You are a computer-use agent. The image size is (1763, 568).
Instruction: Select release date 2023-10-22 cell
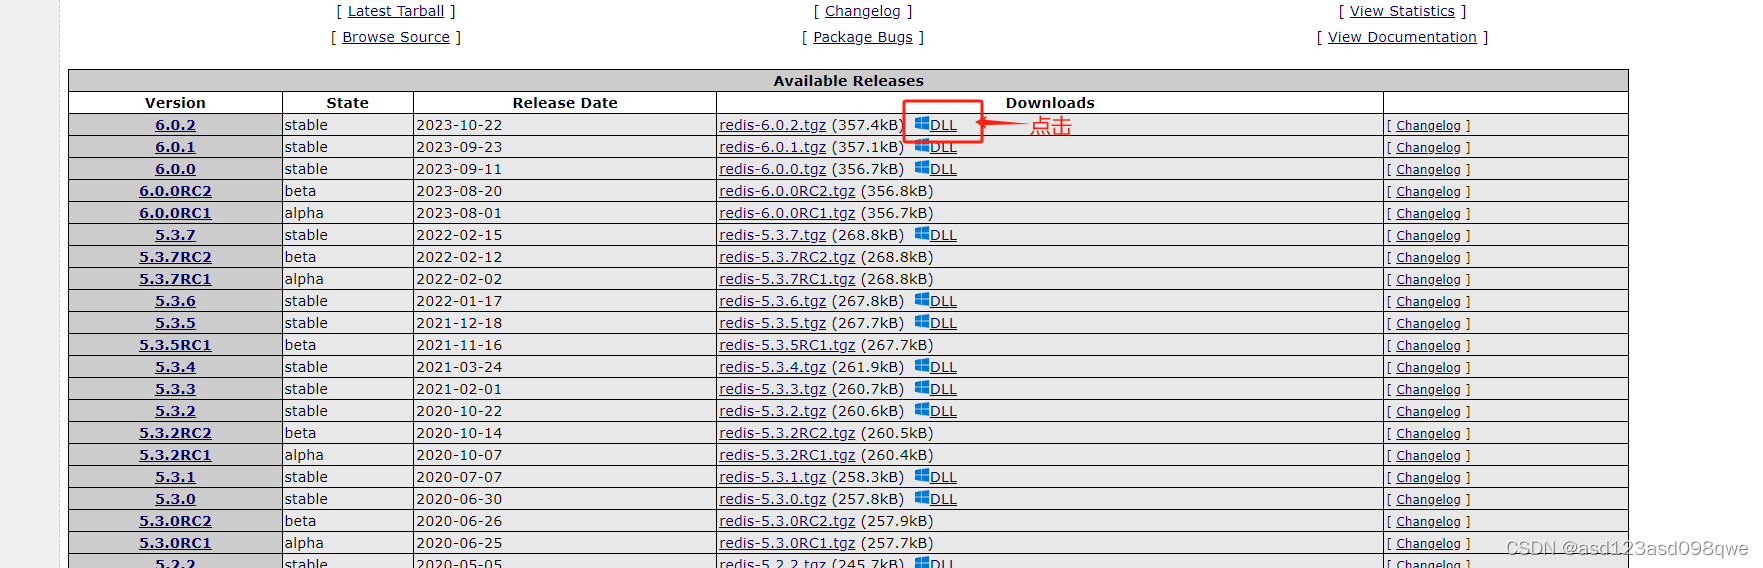pos(565,125)
